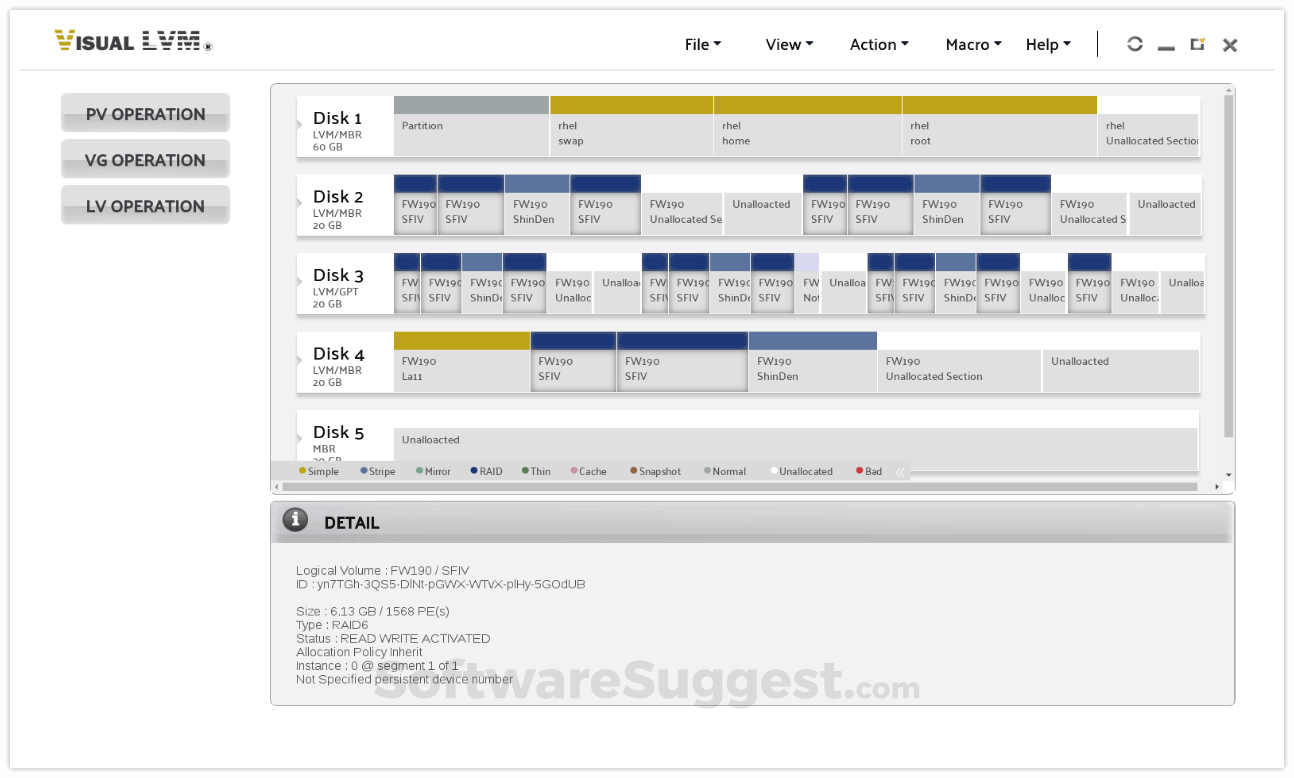Click the Snapshot legend indicator icon
The image size is (1294, 778).
[633, 471]
